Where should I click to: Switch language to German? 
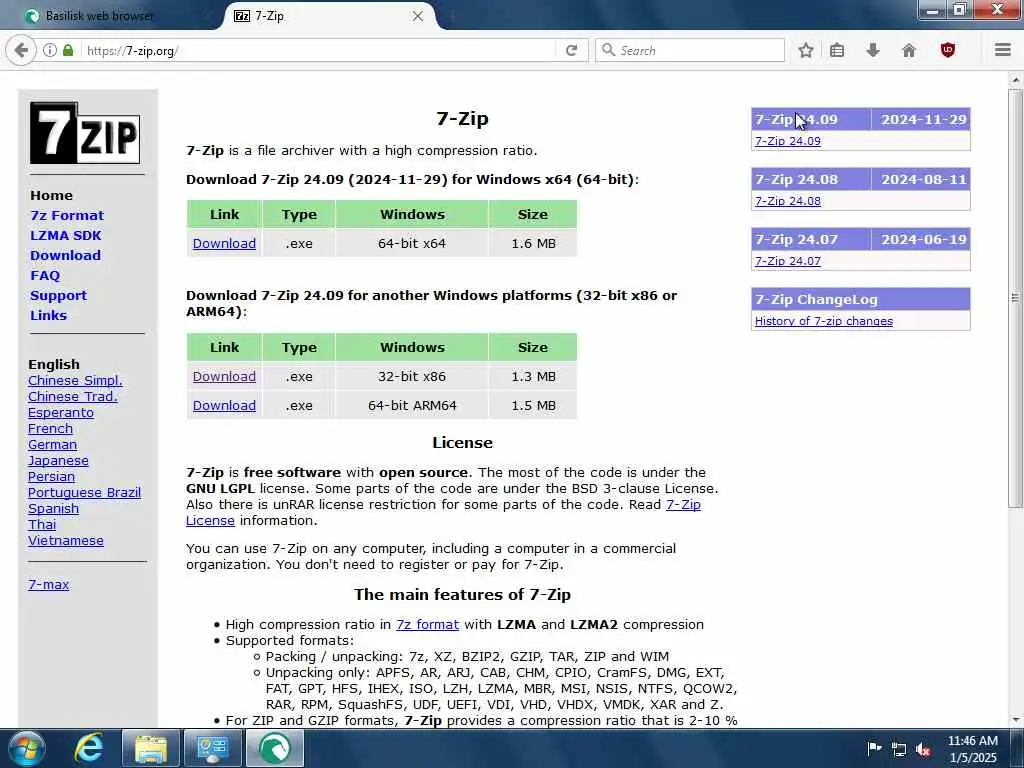point(52,445)
